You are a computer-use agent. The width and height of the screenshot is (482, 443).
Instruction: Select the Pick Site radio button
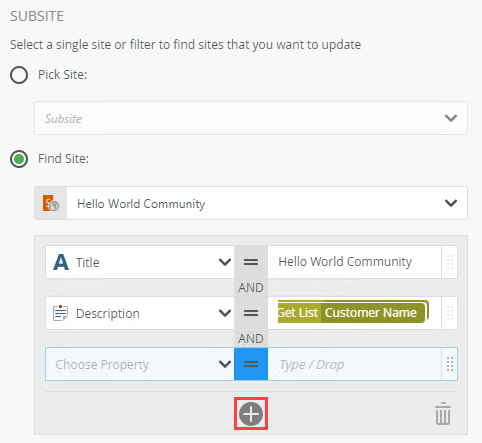pos(19,75)
